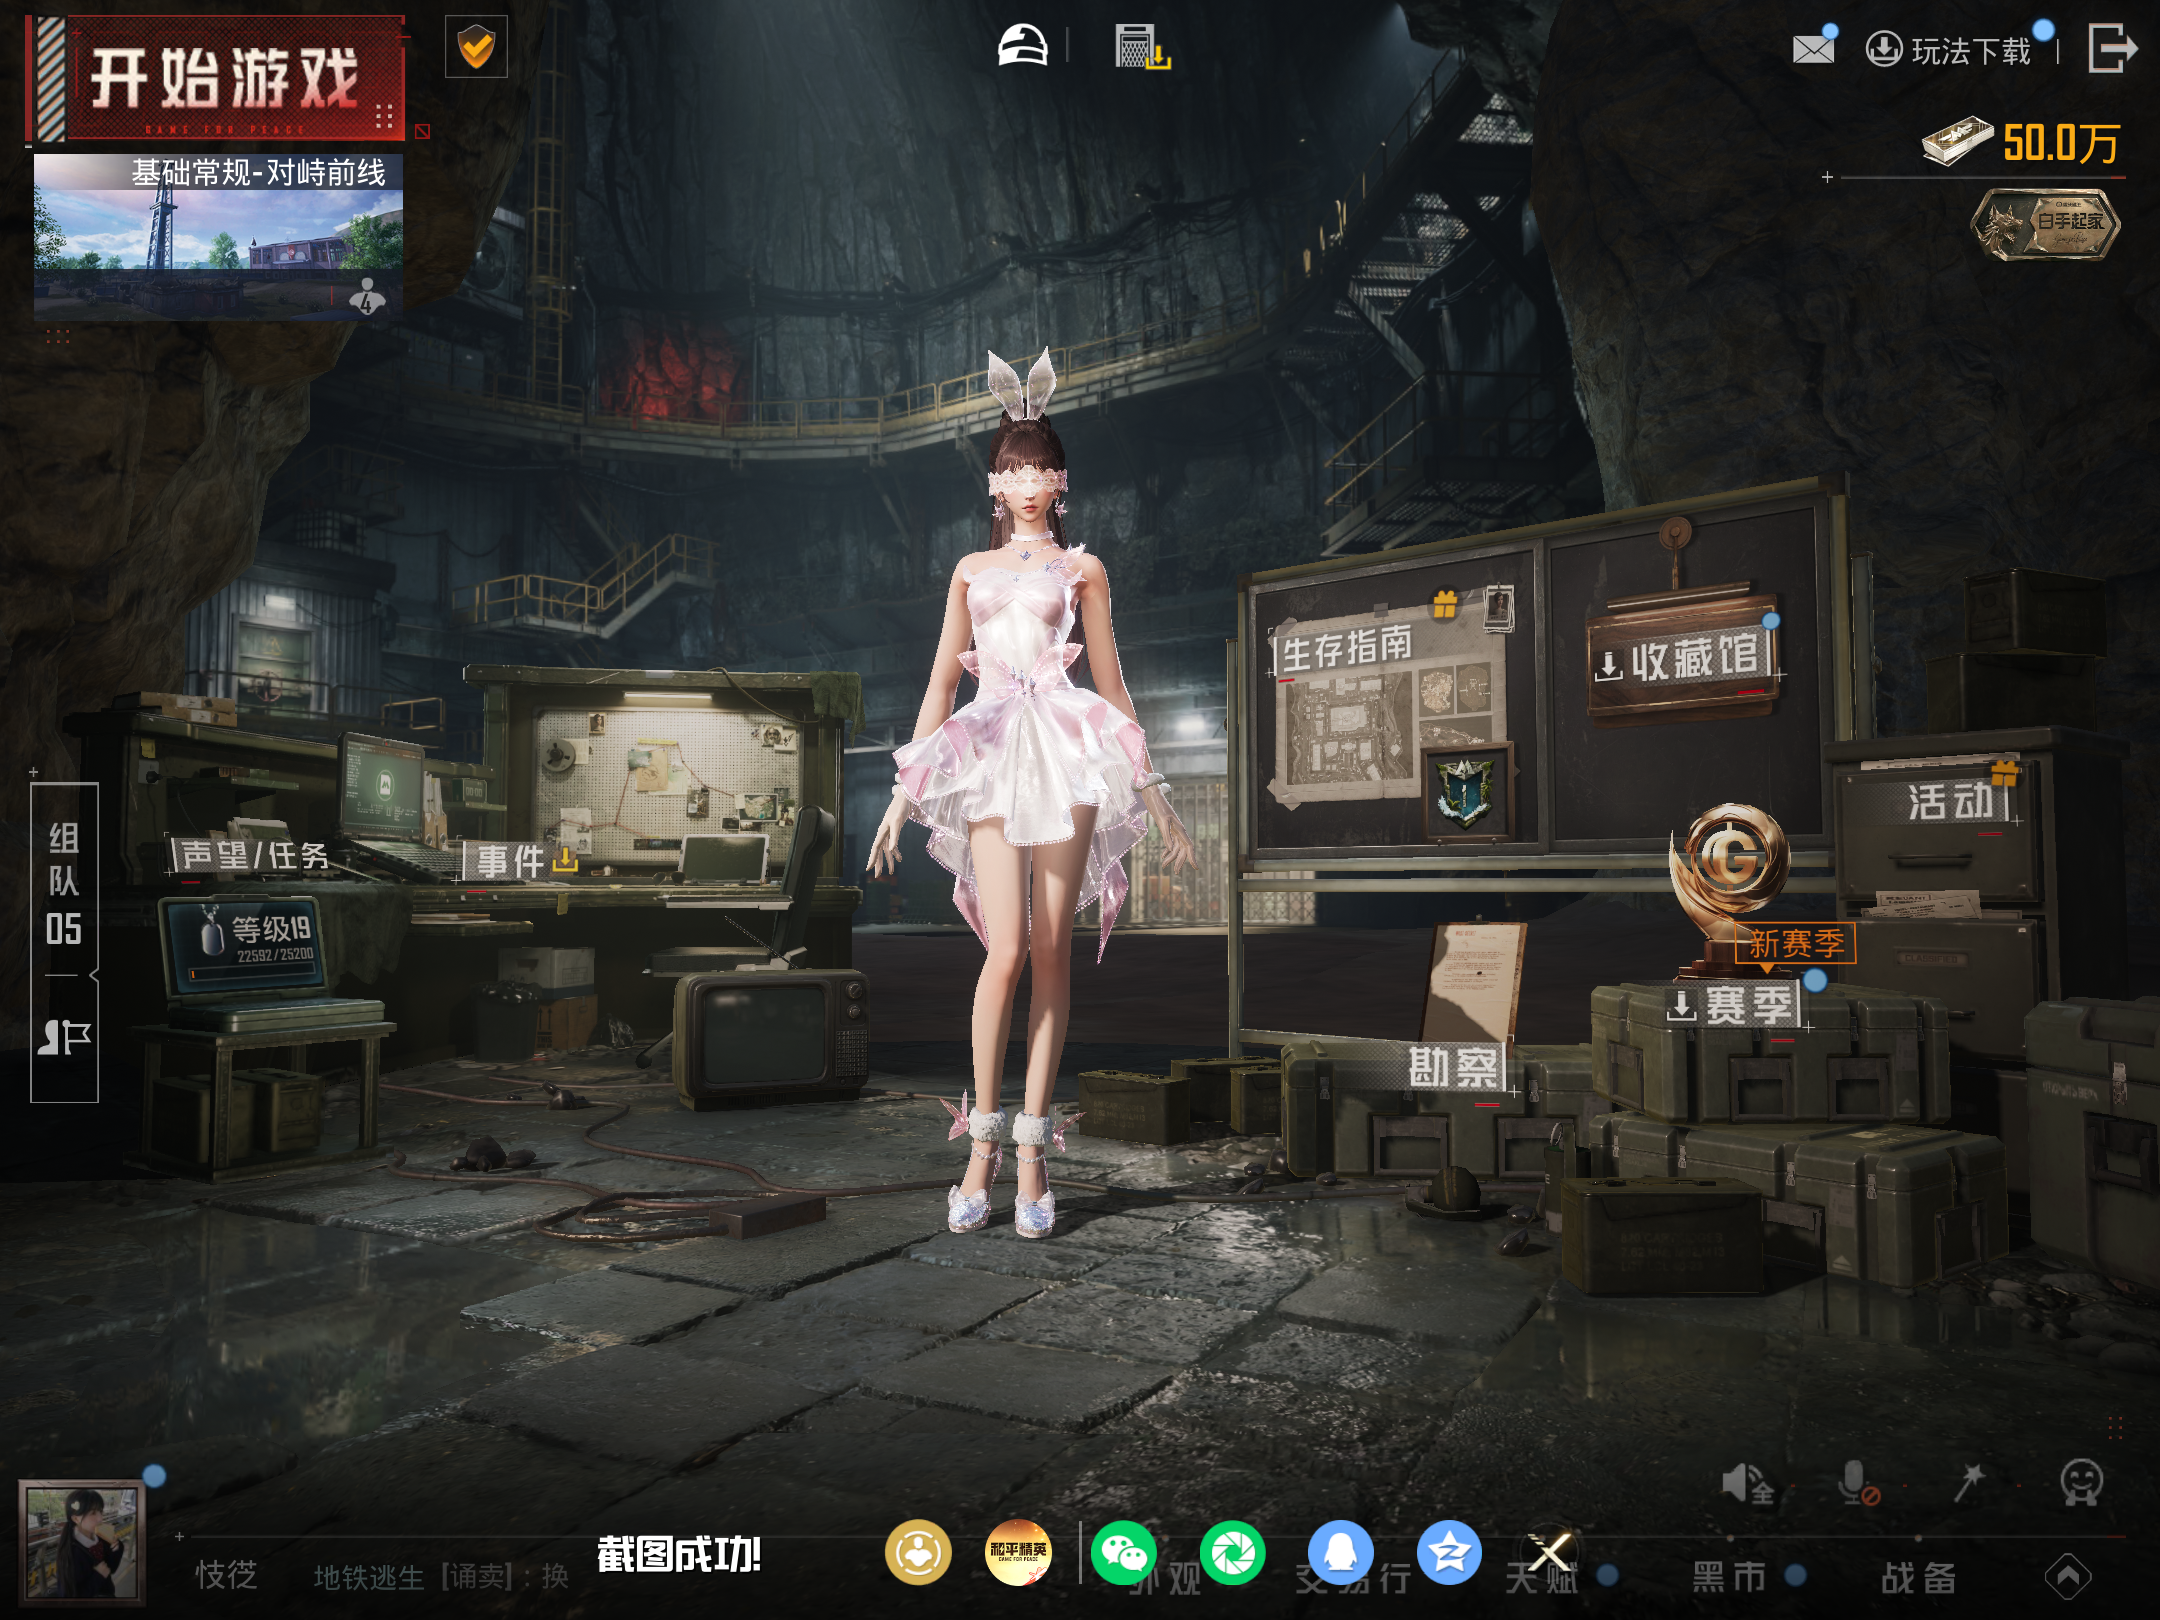Image resolution: width=2160 pixels, height=1620 pixels.
Task: Open the resource download list icon
Action: click(1142, 47)
